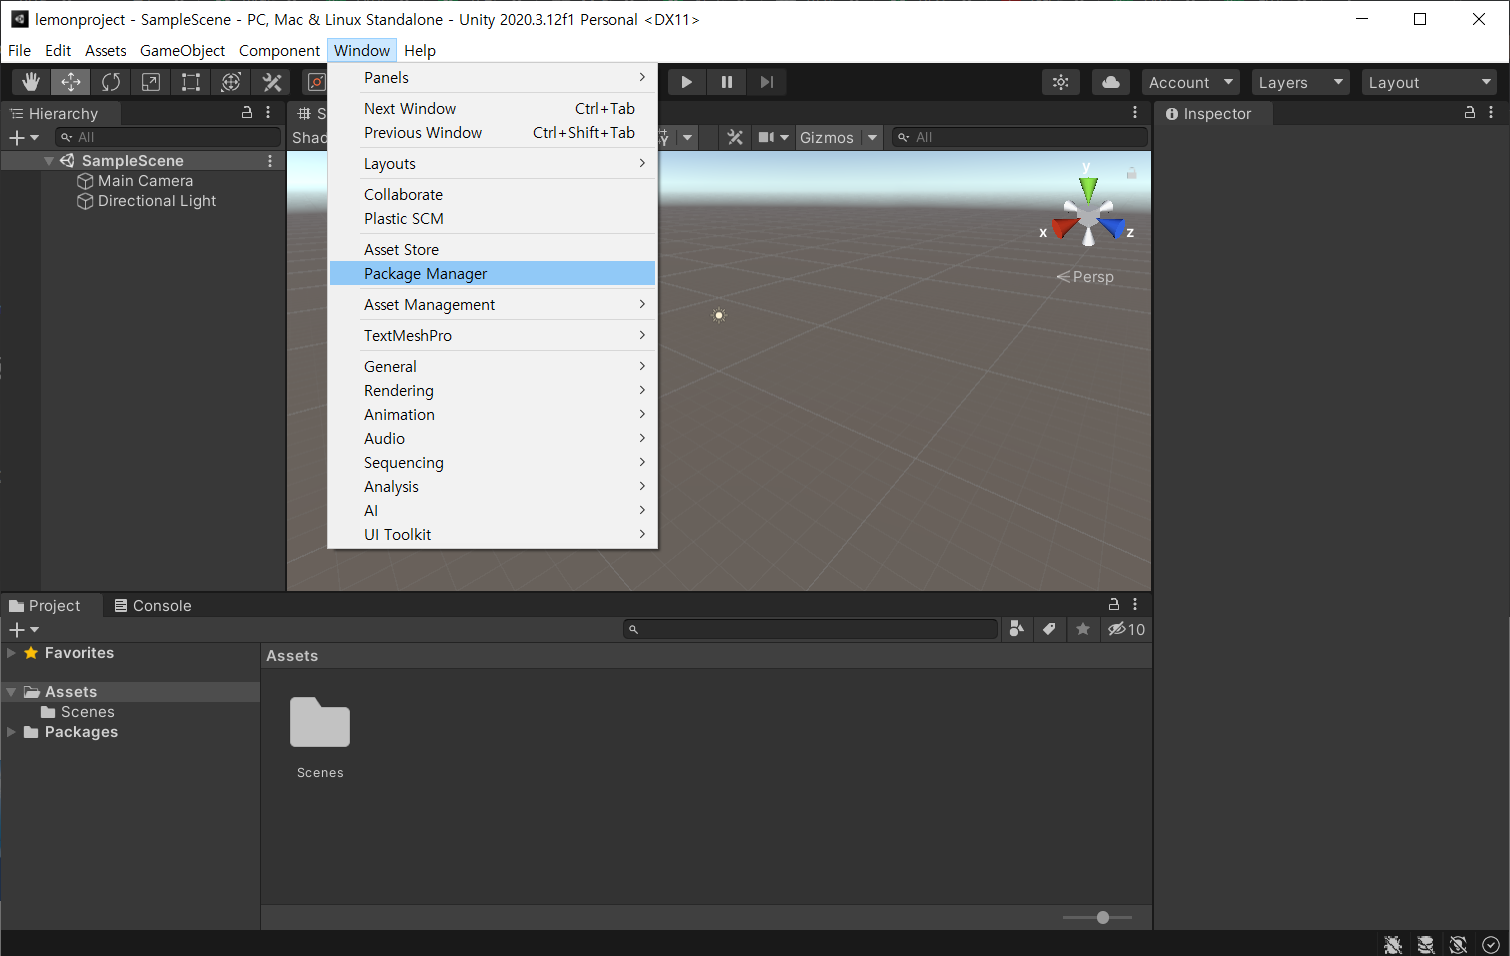The image size is (1510, 956).
Task: Lock the Inspector panel
Action: [x=1470, y=113]
